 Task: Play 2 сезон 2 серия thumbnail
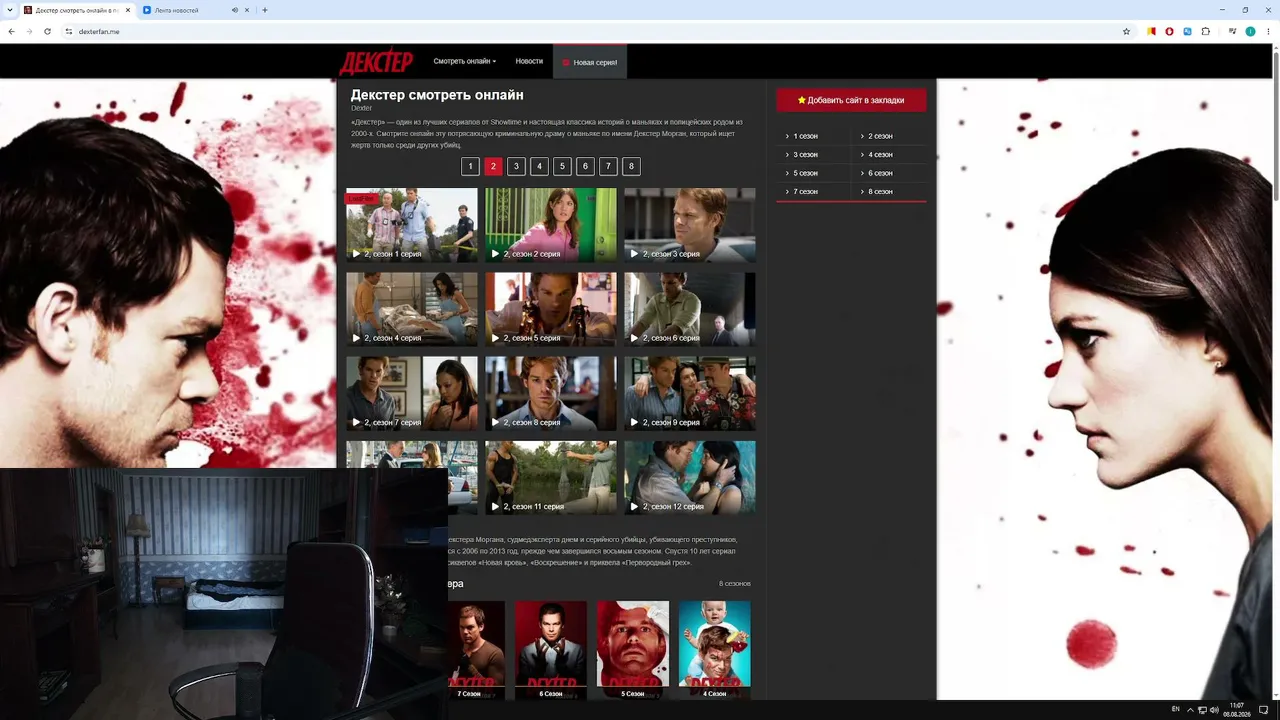[551, 225]
